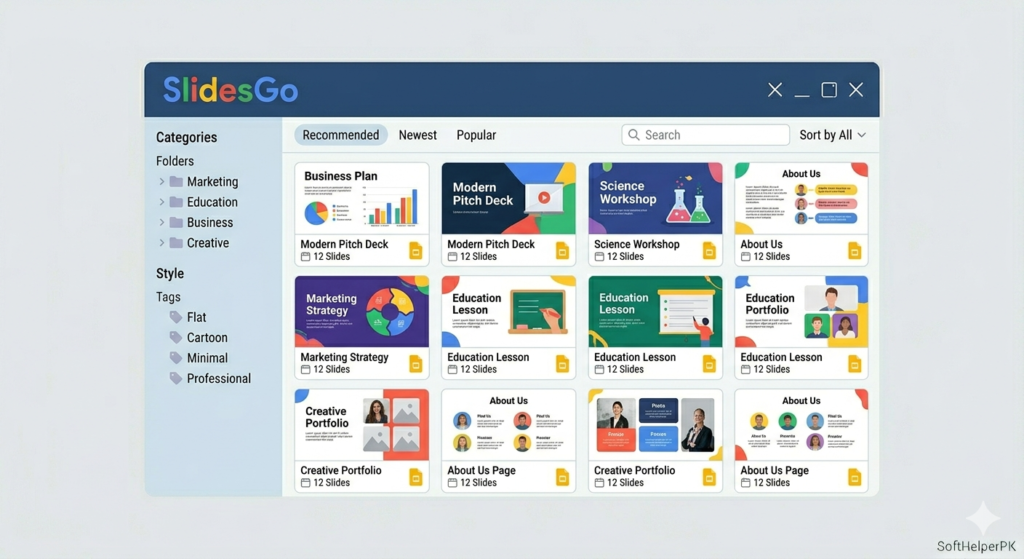Open the Business Plan thumbnail

(362, 199)
